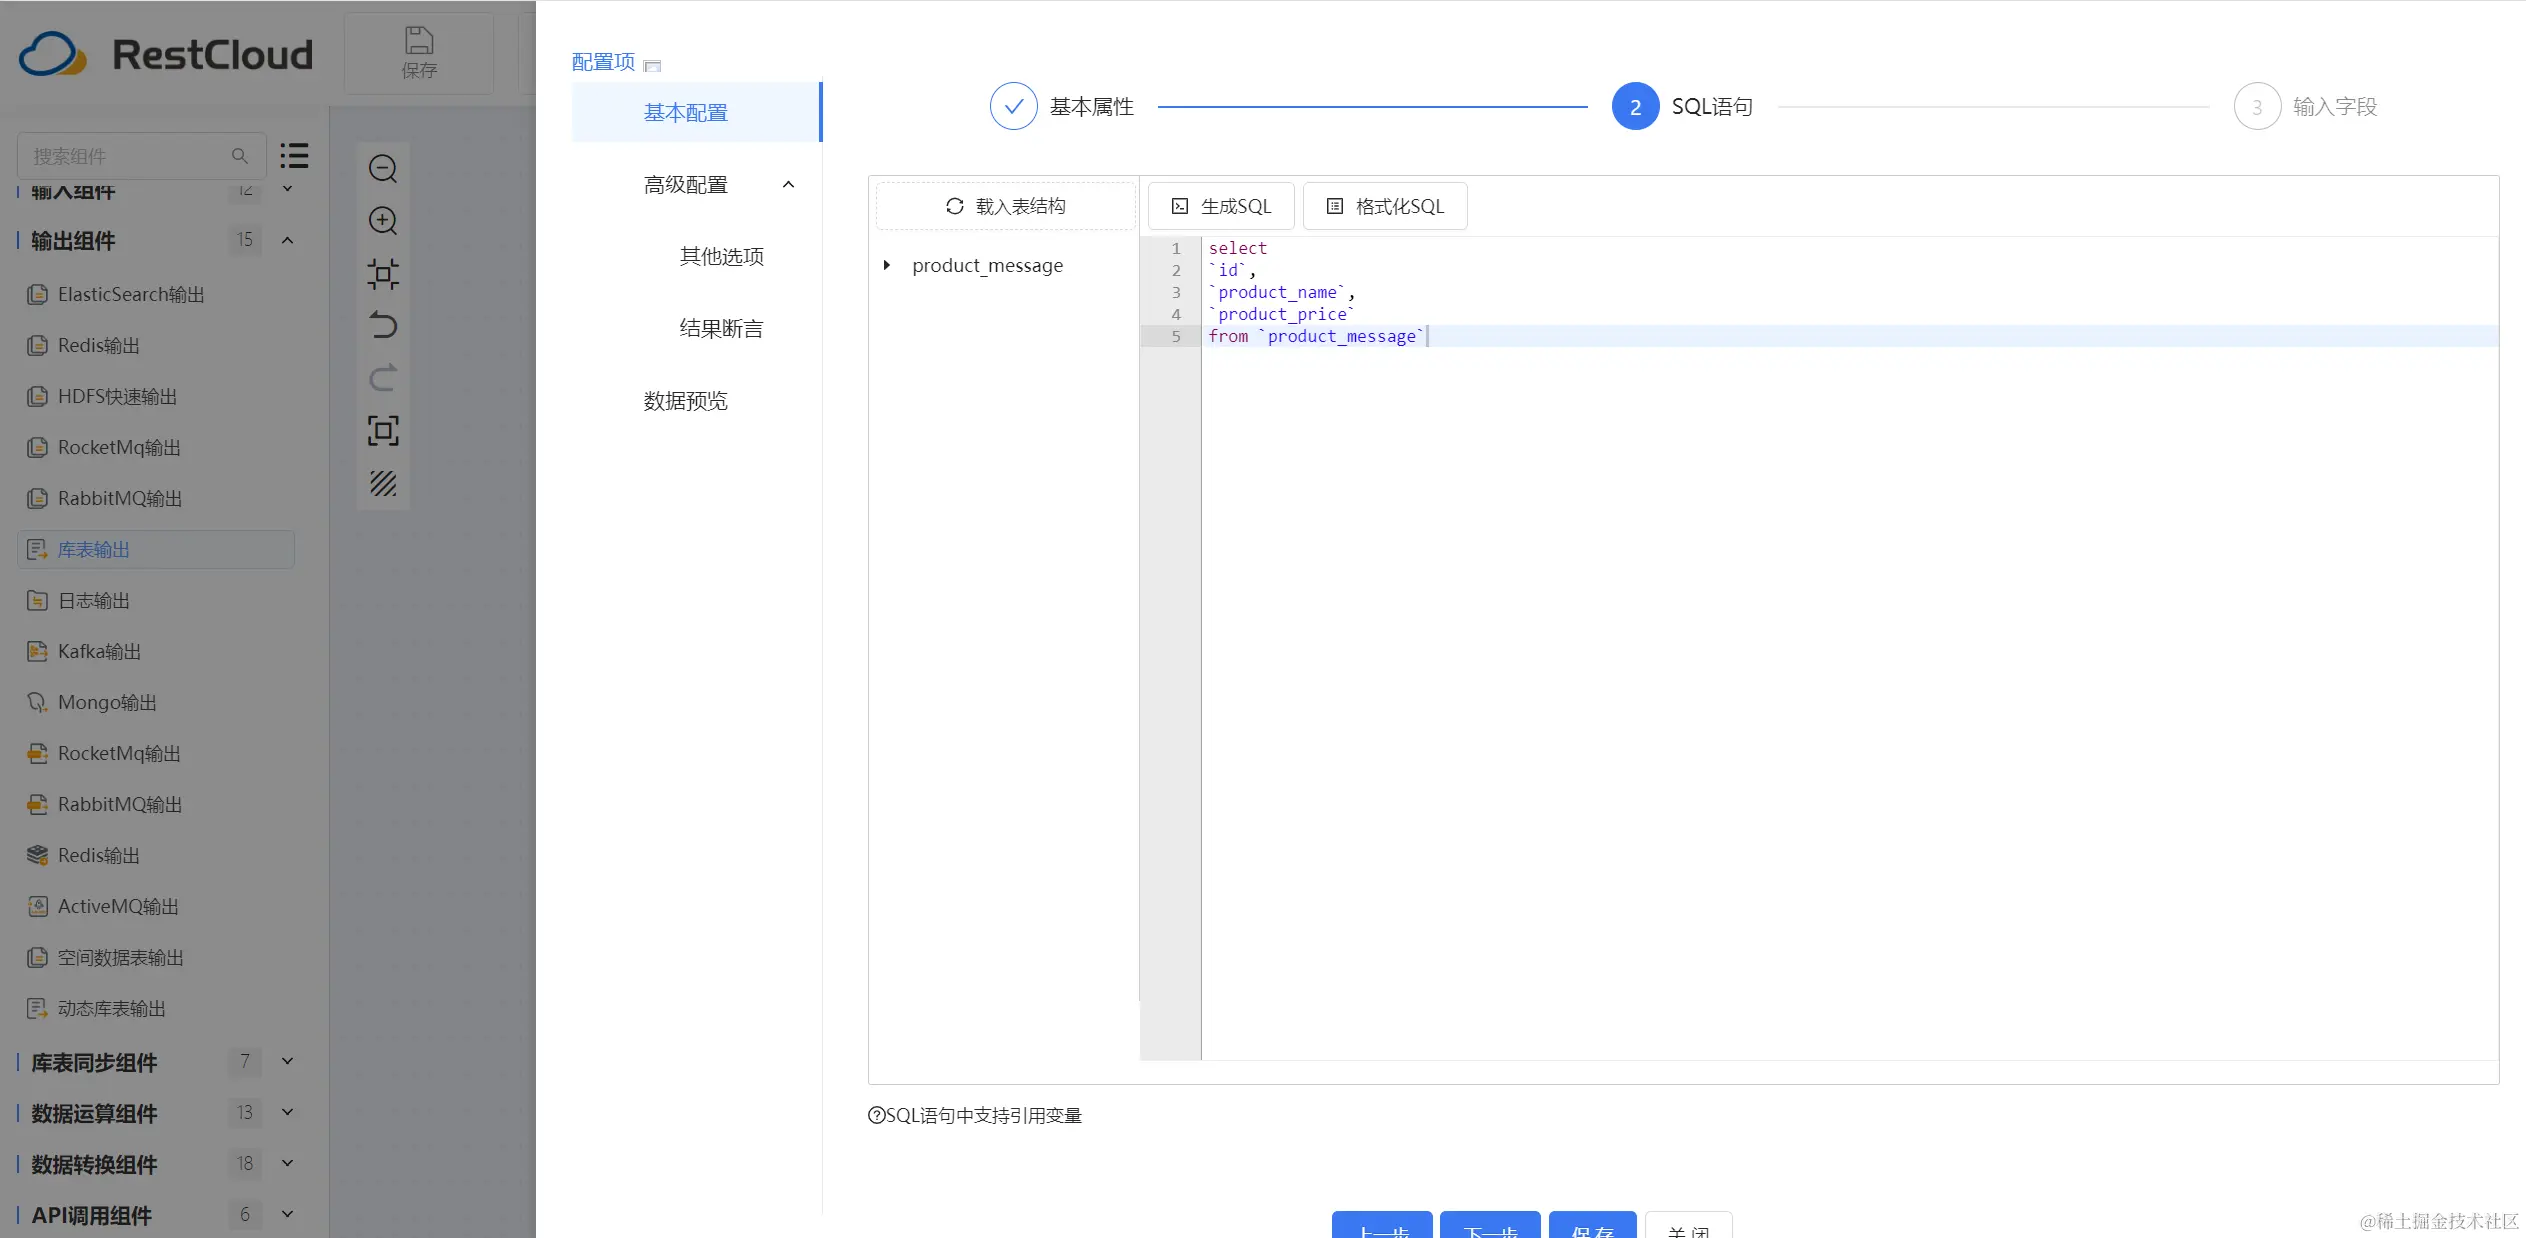Click the redo arrow icon
Image resolution: width=2526 pixels, height=1238 pixels.
tap(383, 378)
